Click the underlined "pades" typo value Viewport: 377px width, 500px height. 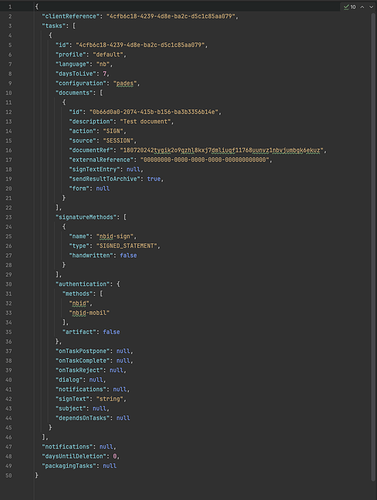pyautogui.click(x=125, y=84)
